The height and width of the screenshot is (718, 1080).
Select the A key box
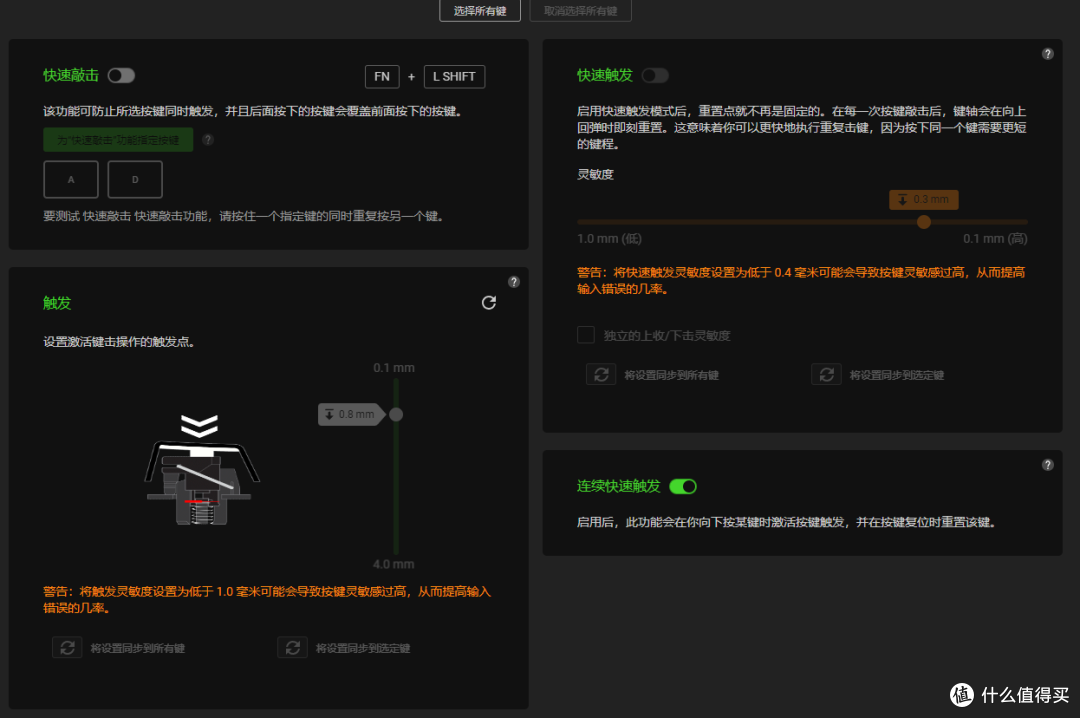tap(71, 179)
